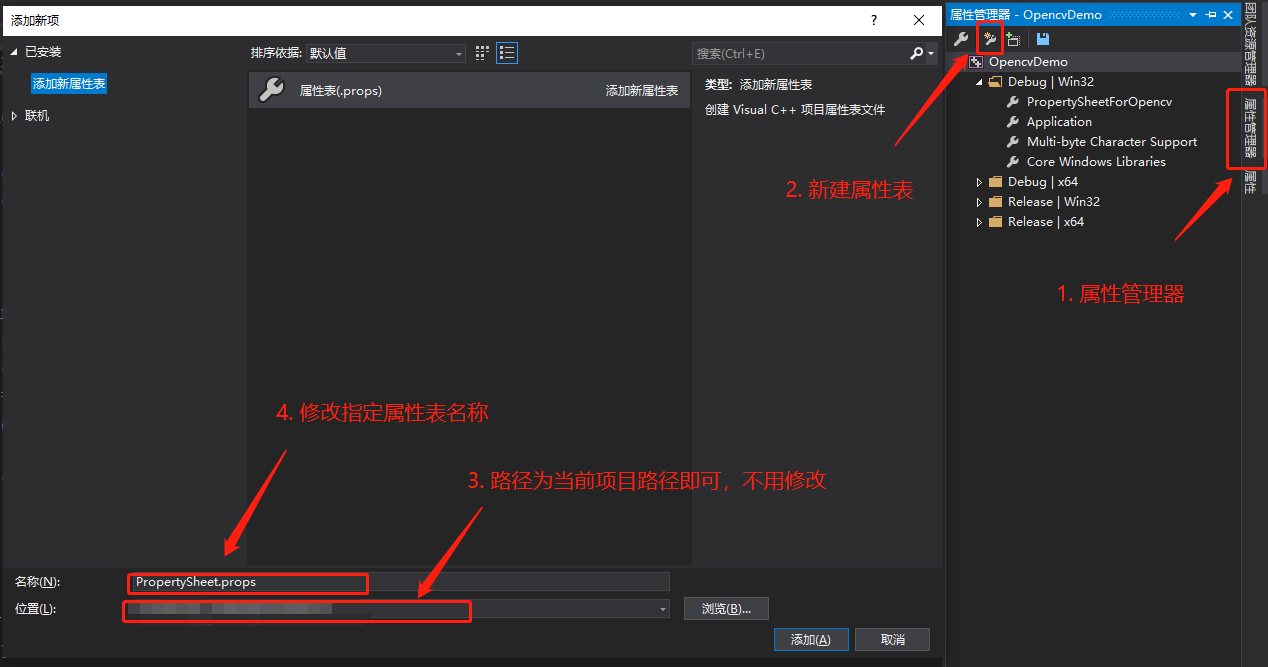
Task: Select the Application property sheet
Action: (1059, 122)
